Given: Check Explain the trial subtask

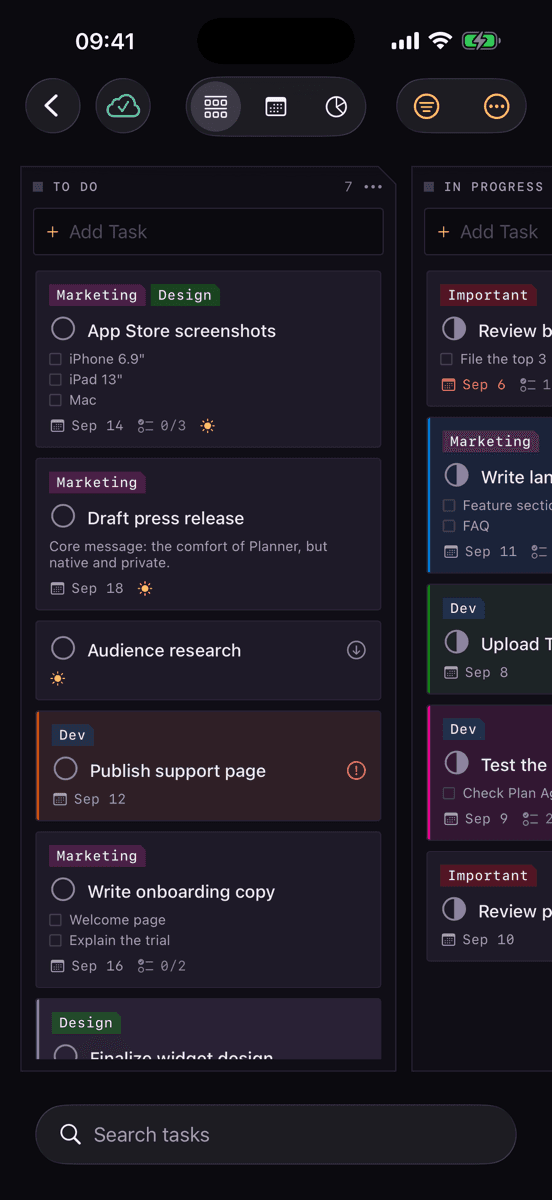Looking at the screenshot, I should (x=56, y=941).
